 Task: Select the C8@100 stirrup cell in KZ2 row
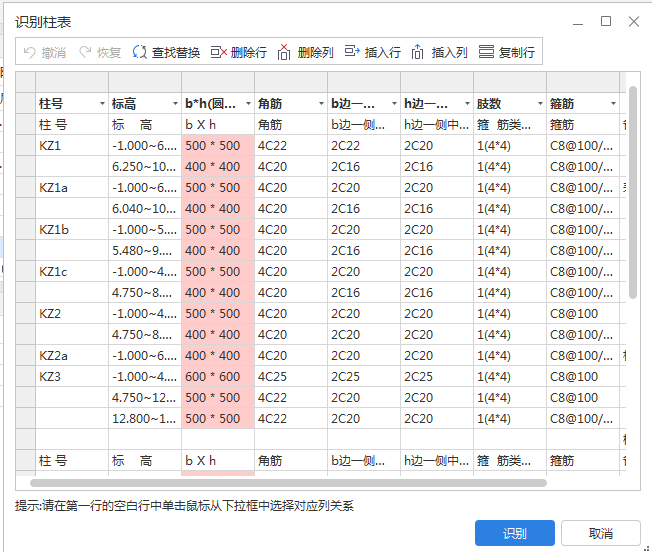[x=583, y=313]
